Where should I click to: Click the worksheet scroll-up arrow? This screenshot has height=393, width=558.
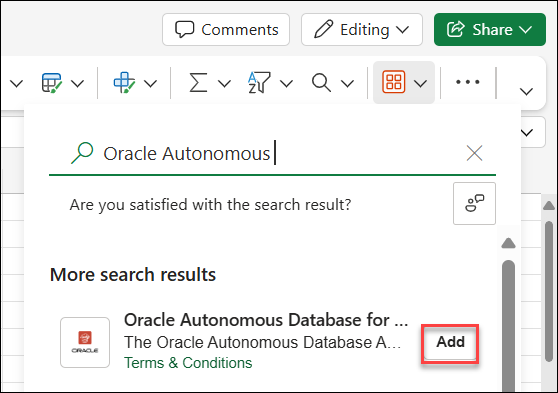549,205
